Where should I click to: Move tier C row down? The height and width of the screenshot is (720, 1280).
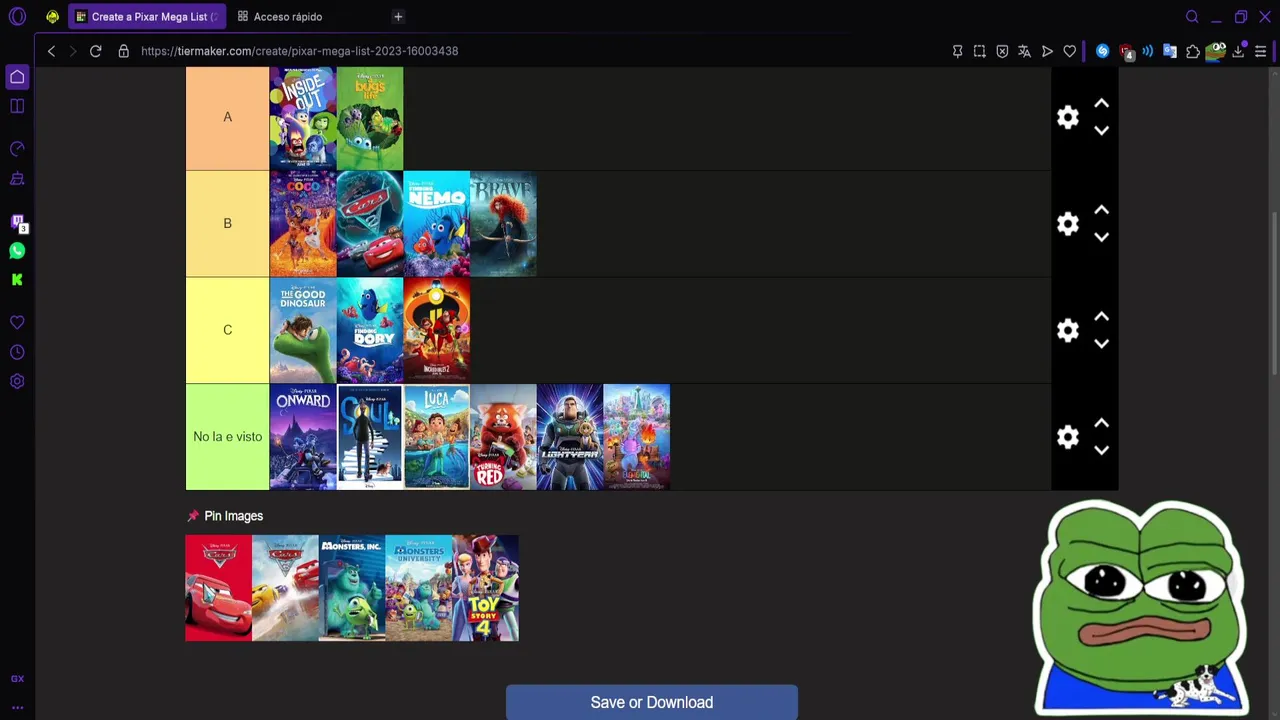[x=1101, y=343]
